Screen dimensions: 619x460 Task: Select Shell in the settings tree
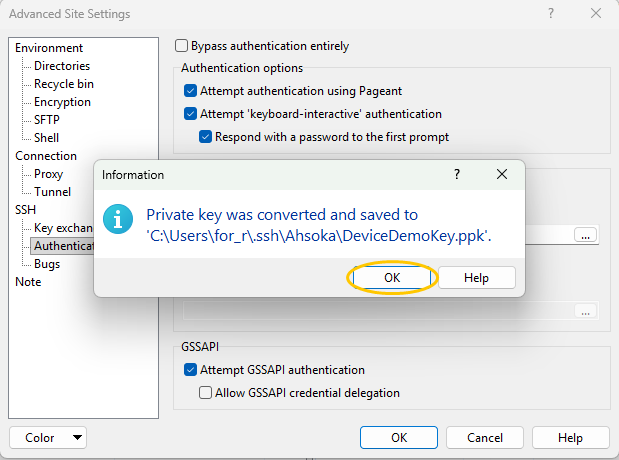(x=46, y=138)
